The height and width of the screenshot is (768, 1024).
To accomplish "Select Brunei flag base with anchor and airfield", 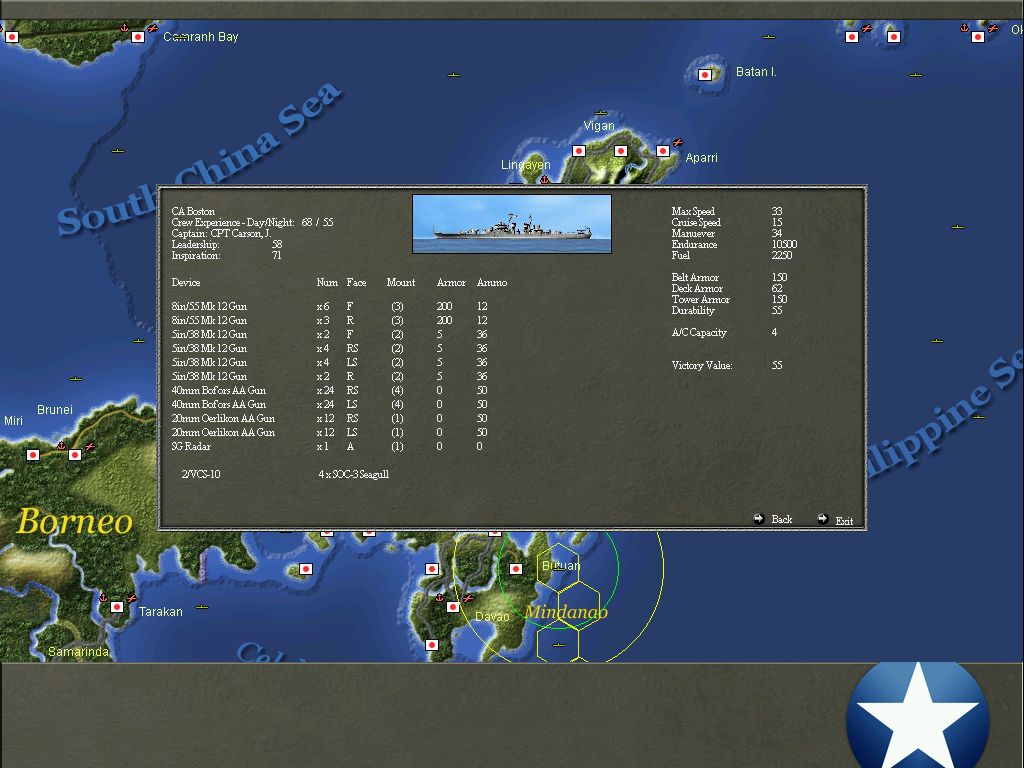I will [x=75, y=455].
